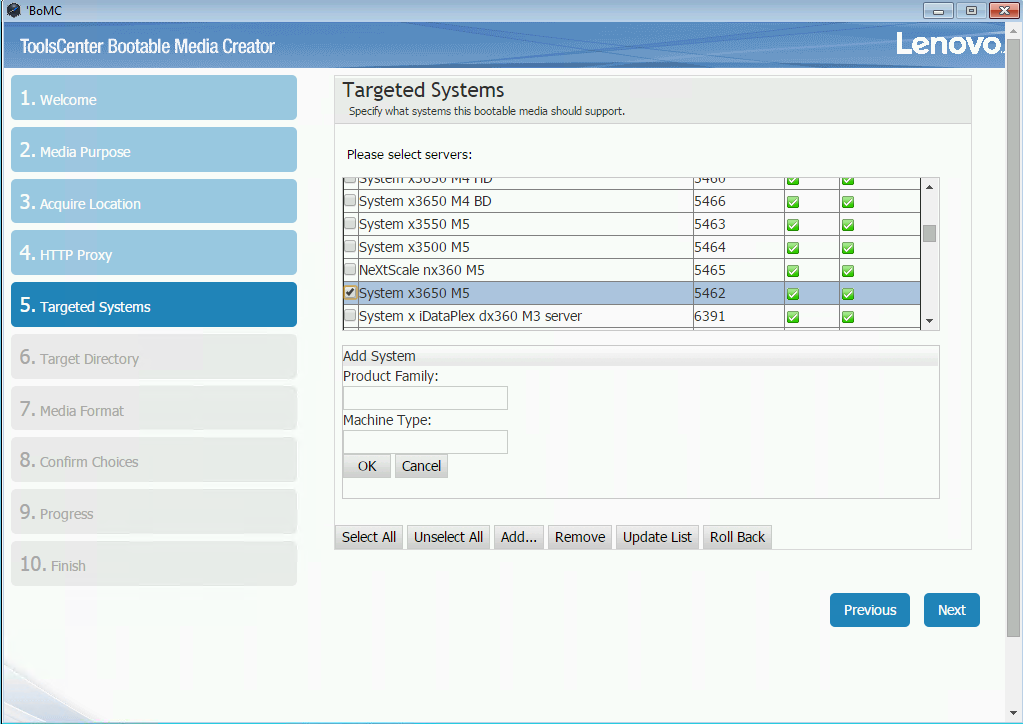Screen dimensions: 1023x724
Task: Focus the Product Family input field
Action: coord(425,398)
